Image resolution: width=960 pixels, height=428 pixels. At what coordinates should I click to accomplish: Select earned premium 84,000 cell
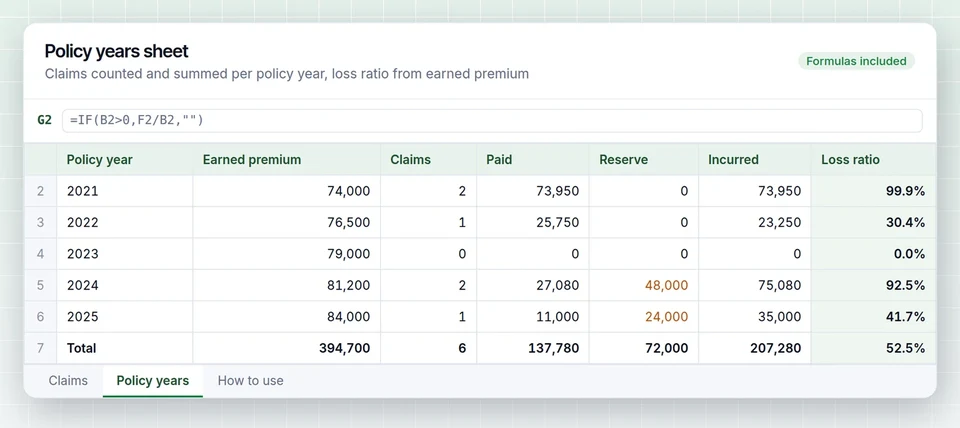click(287, 317)
